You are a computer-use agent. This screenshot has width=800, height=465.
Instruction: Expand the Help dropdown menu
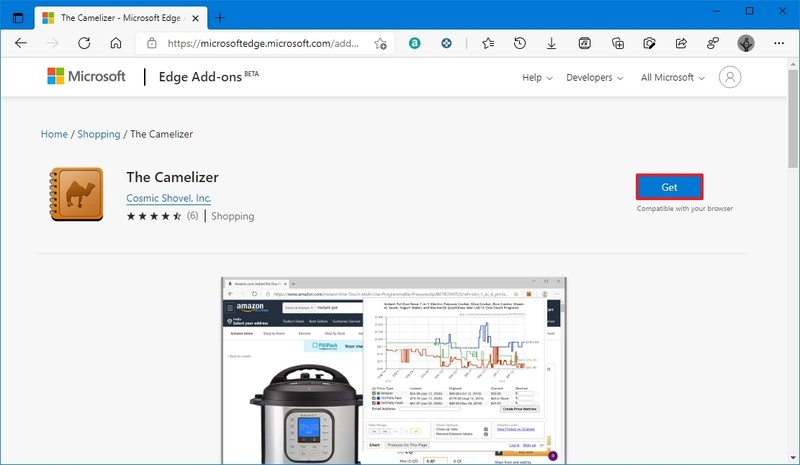click(537, 78)
